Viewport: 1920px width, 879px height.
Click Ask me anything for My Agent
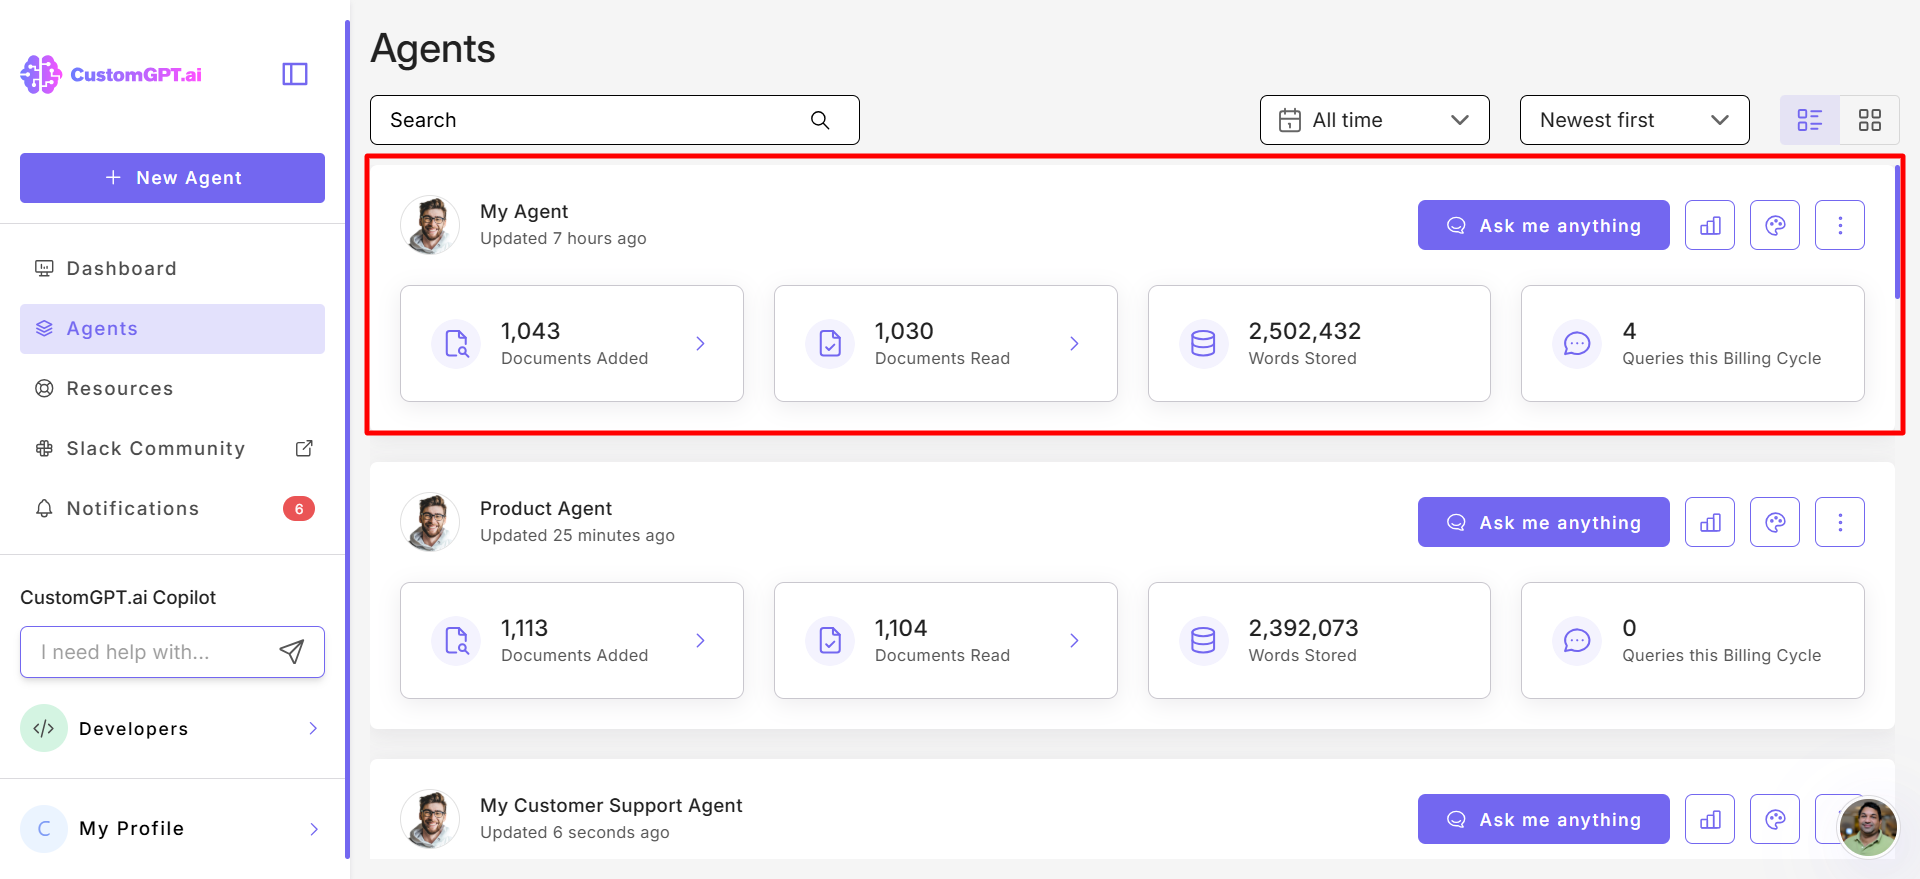1544,225
